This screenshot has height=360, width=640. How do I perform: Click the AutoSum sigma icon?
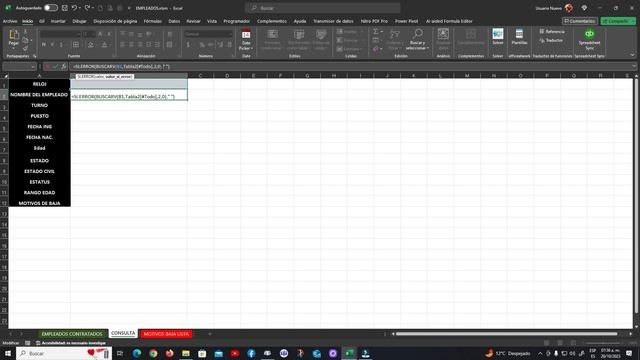(376, 31)
